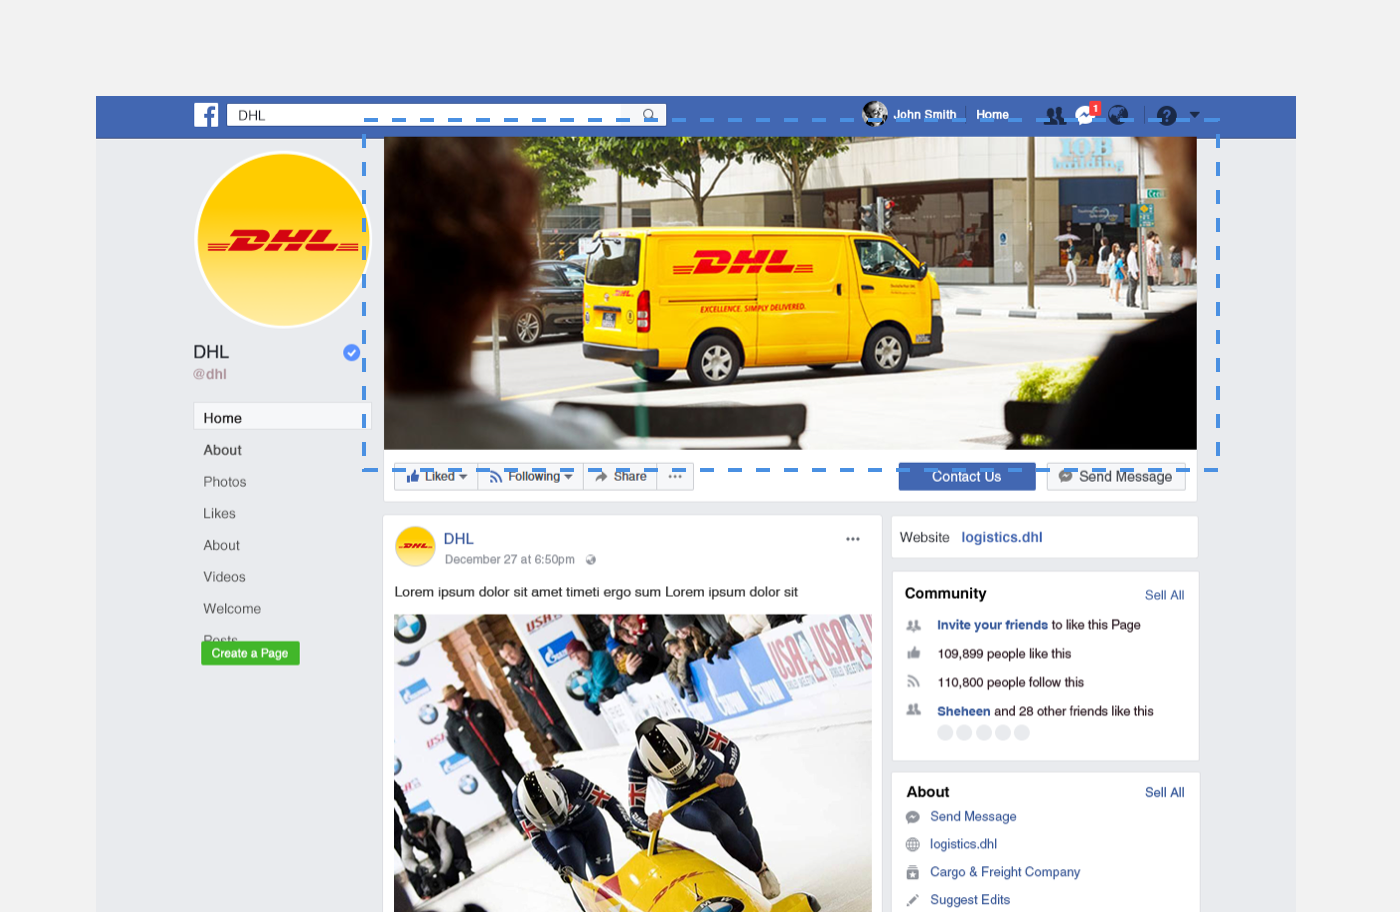
Task: Click the friend requests icon
Action: point(1055,115)
